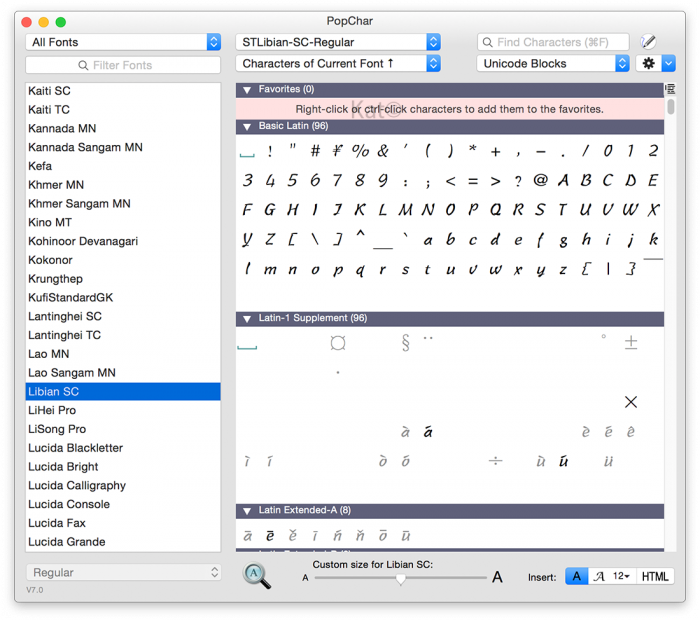Select the @ character in Basic Latin
This screenshot has height=620, width=700.
click(540, 181)
